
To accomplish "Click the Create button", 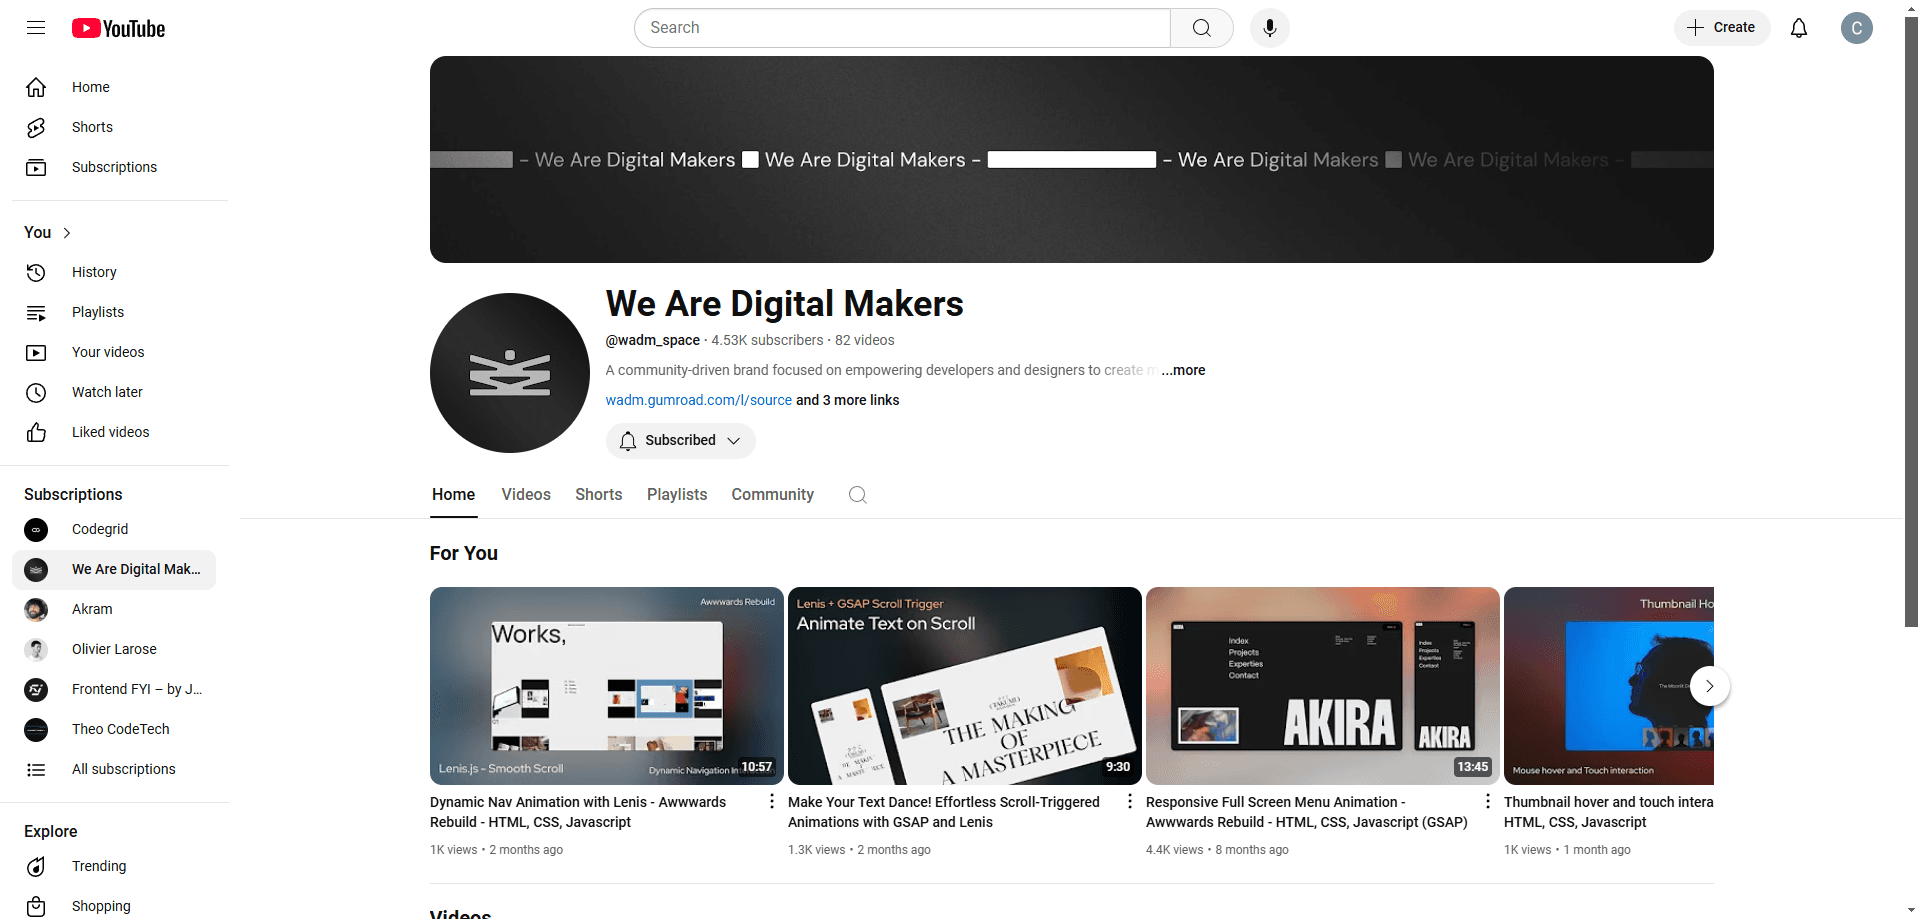I will coord(1722,28).
